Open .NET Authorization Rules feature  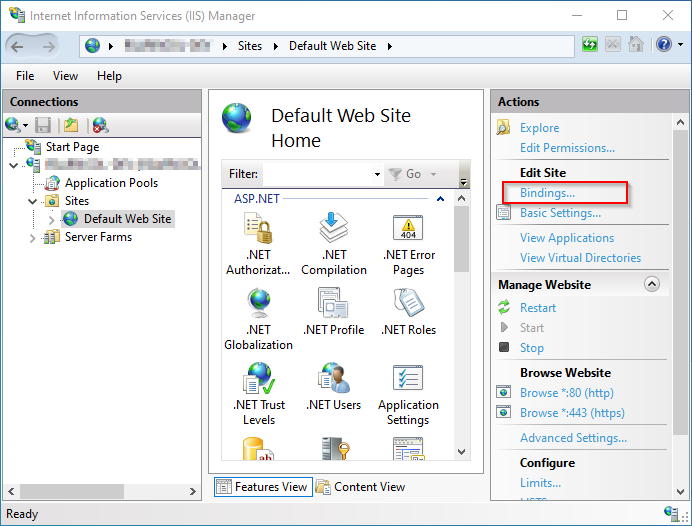(258, 244)
